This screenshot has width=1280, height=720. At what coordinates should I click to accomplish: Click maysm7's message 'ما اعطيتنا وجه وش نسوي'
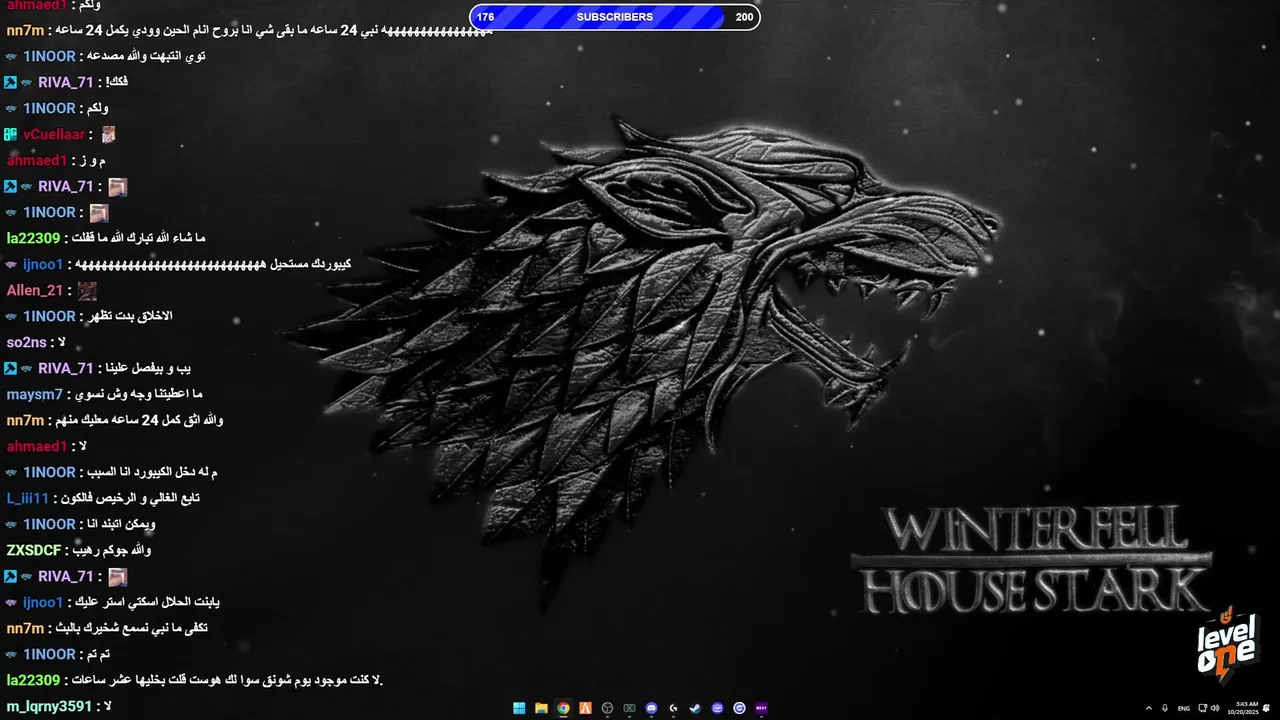point(139,394)
